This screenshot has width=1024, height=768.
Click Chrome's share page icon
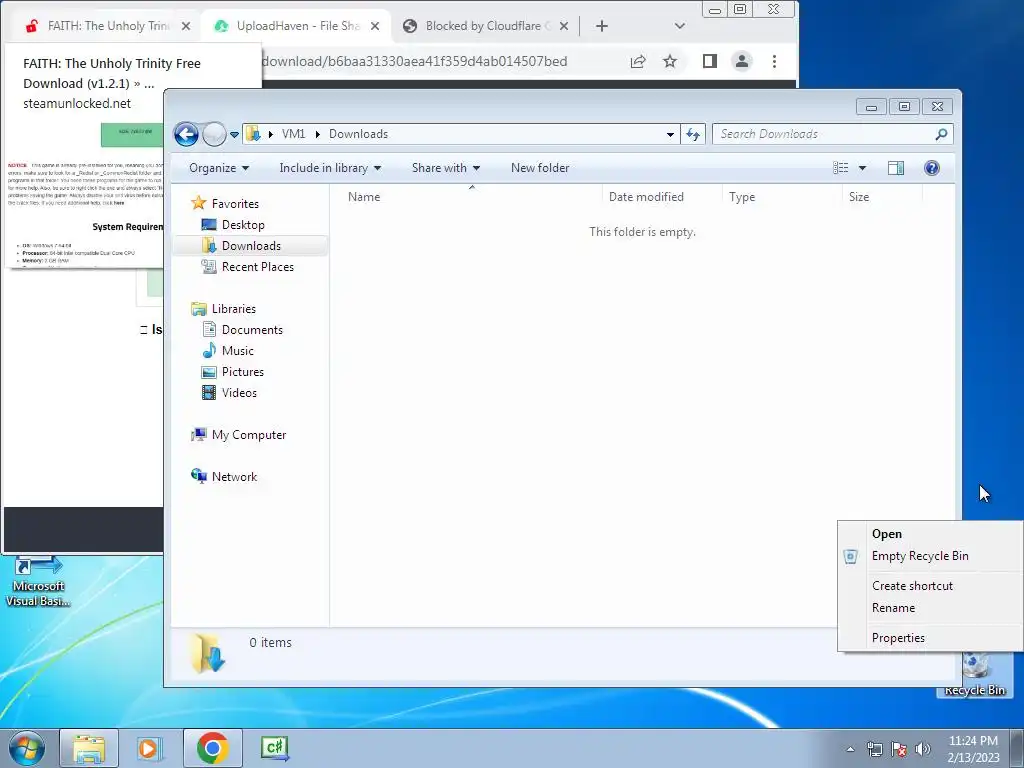click(x=638, y=61)
